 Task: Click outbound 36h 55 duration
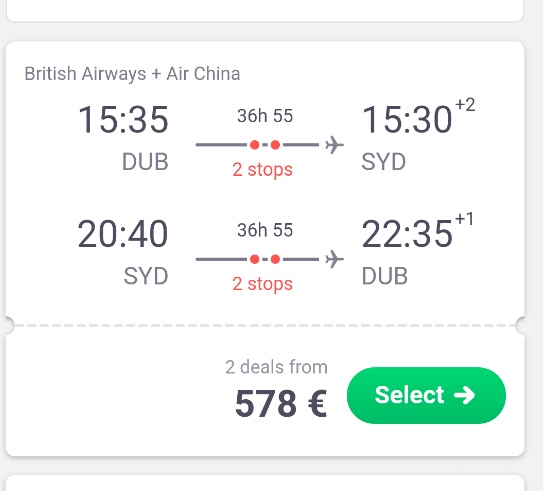click(x=265, y=116)
